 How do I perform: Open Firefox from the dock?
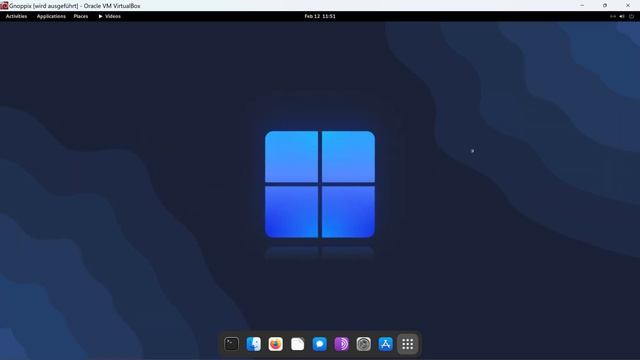pos(276,344)
